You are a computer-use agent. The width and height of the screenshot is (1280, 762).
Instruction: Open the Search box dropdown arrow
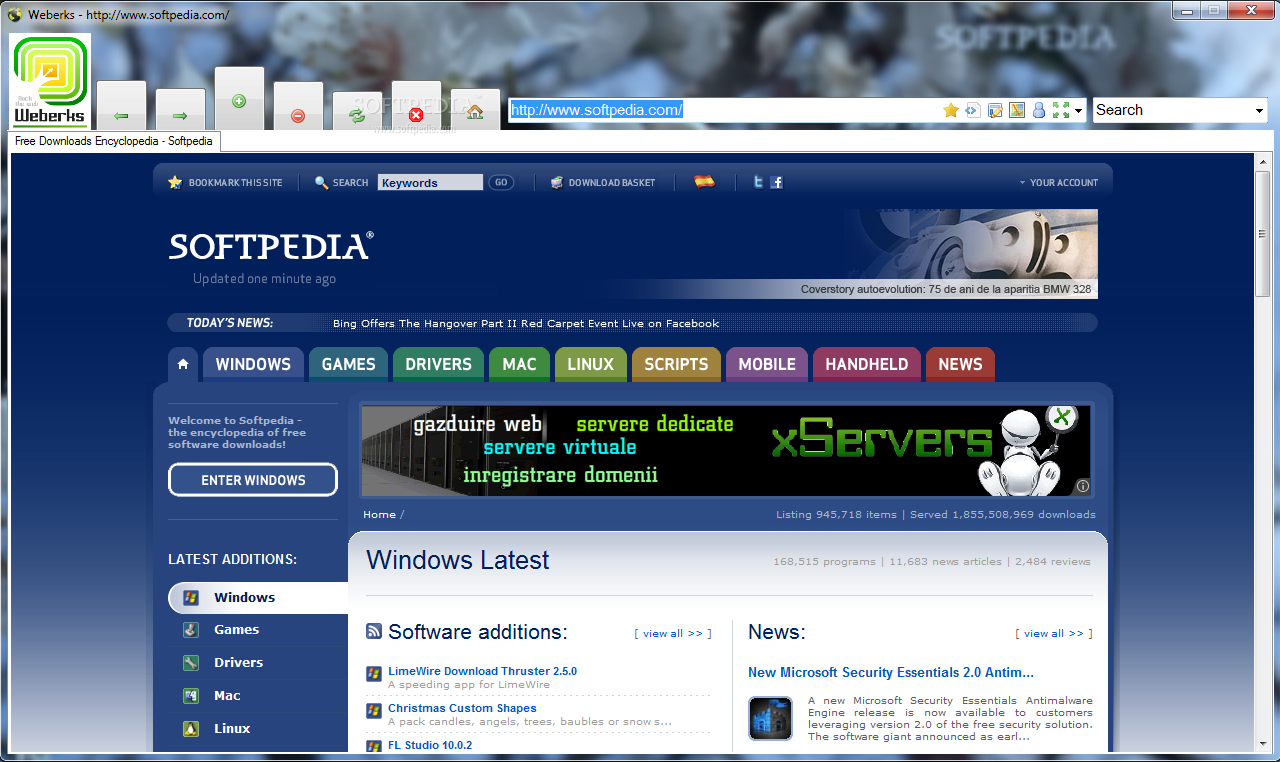[1260, 111]
